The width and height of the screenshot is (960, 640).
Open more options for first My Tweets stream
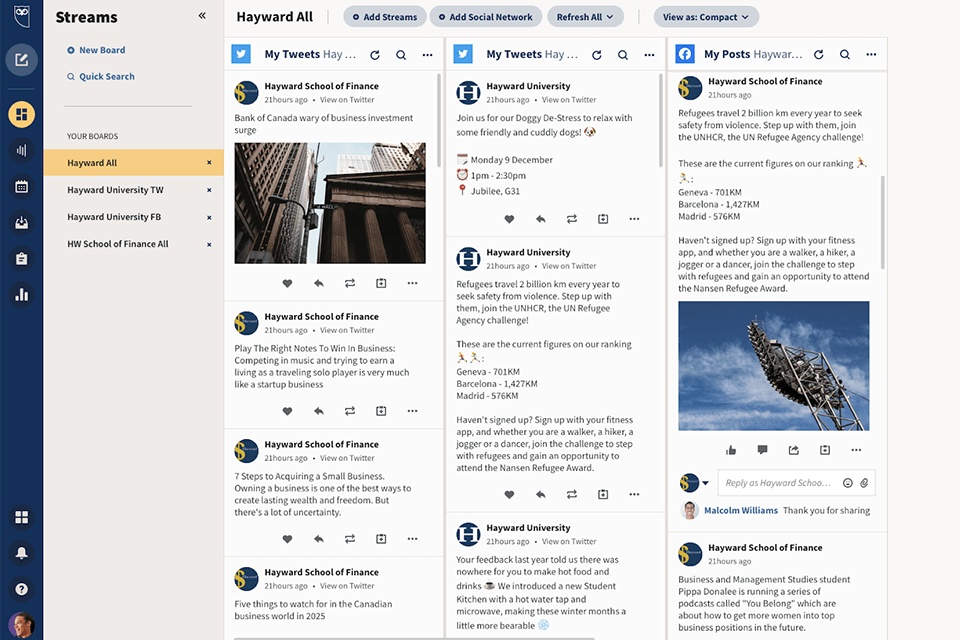click(427, 55)
